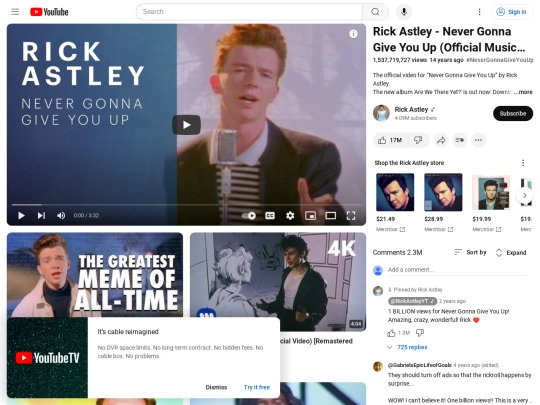Seek on the video progress bar
This screenshot has height=405, width=540.
186,205
